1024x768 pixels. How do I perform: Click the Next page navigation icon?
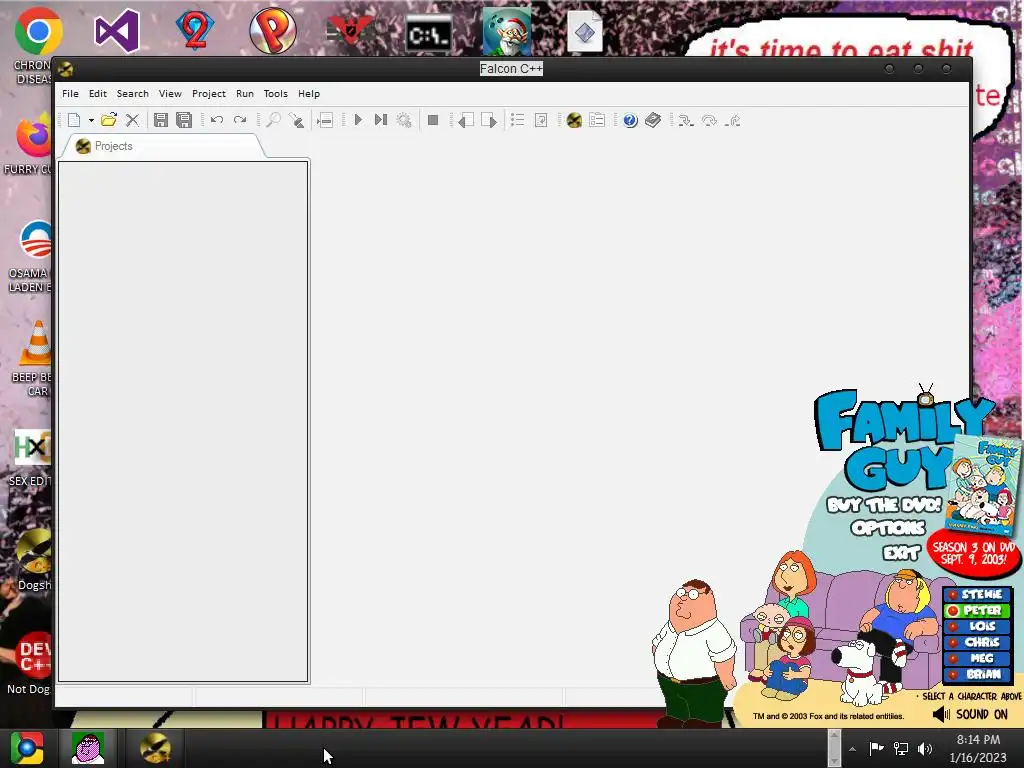tap(488, 120)
